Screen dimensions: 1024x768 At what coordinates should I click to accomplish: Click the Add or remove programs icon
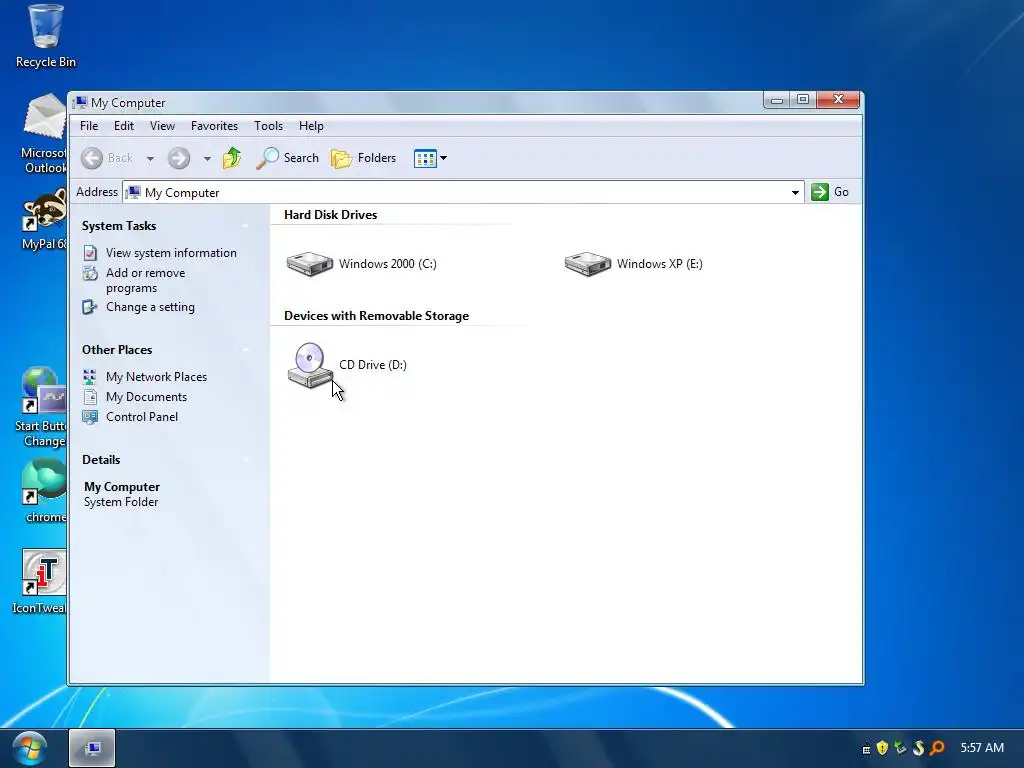click(x=90, y=273)
